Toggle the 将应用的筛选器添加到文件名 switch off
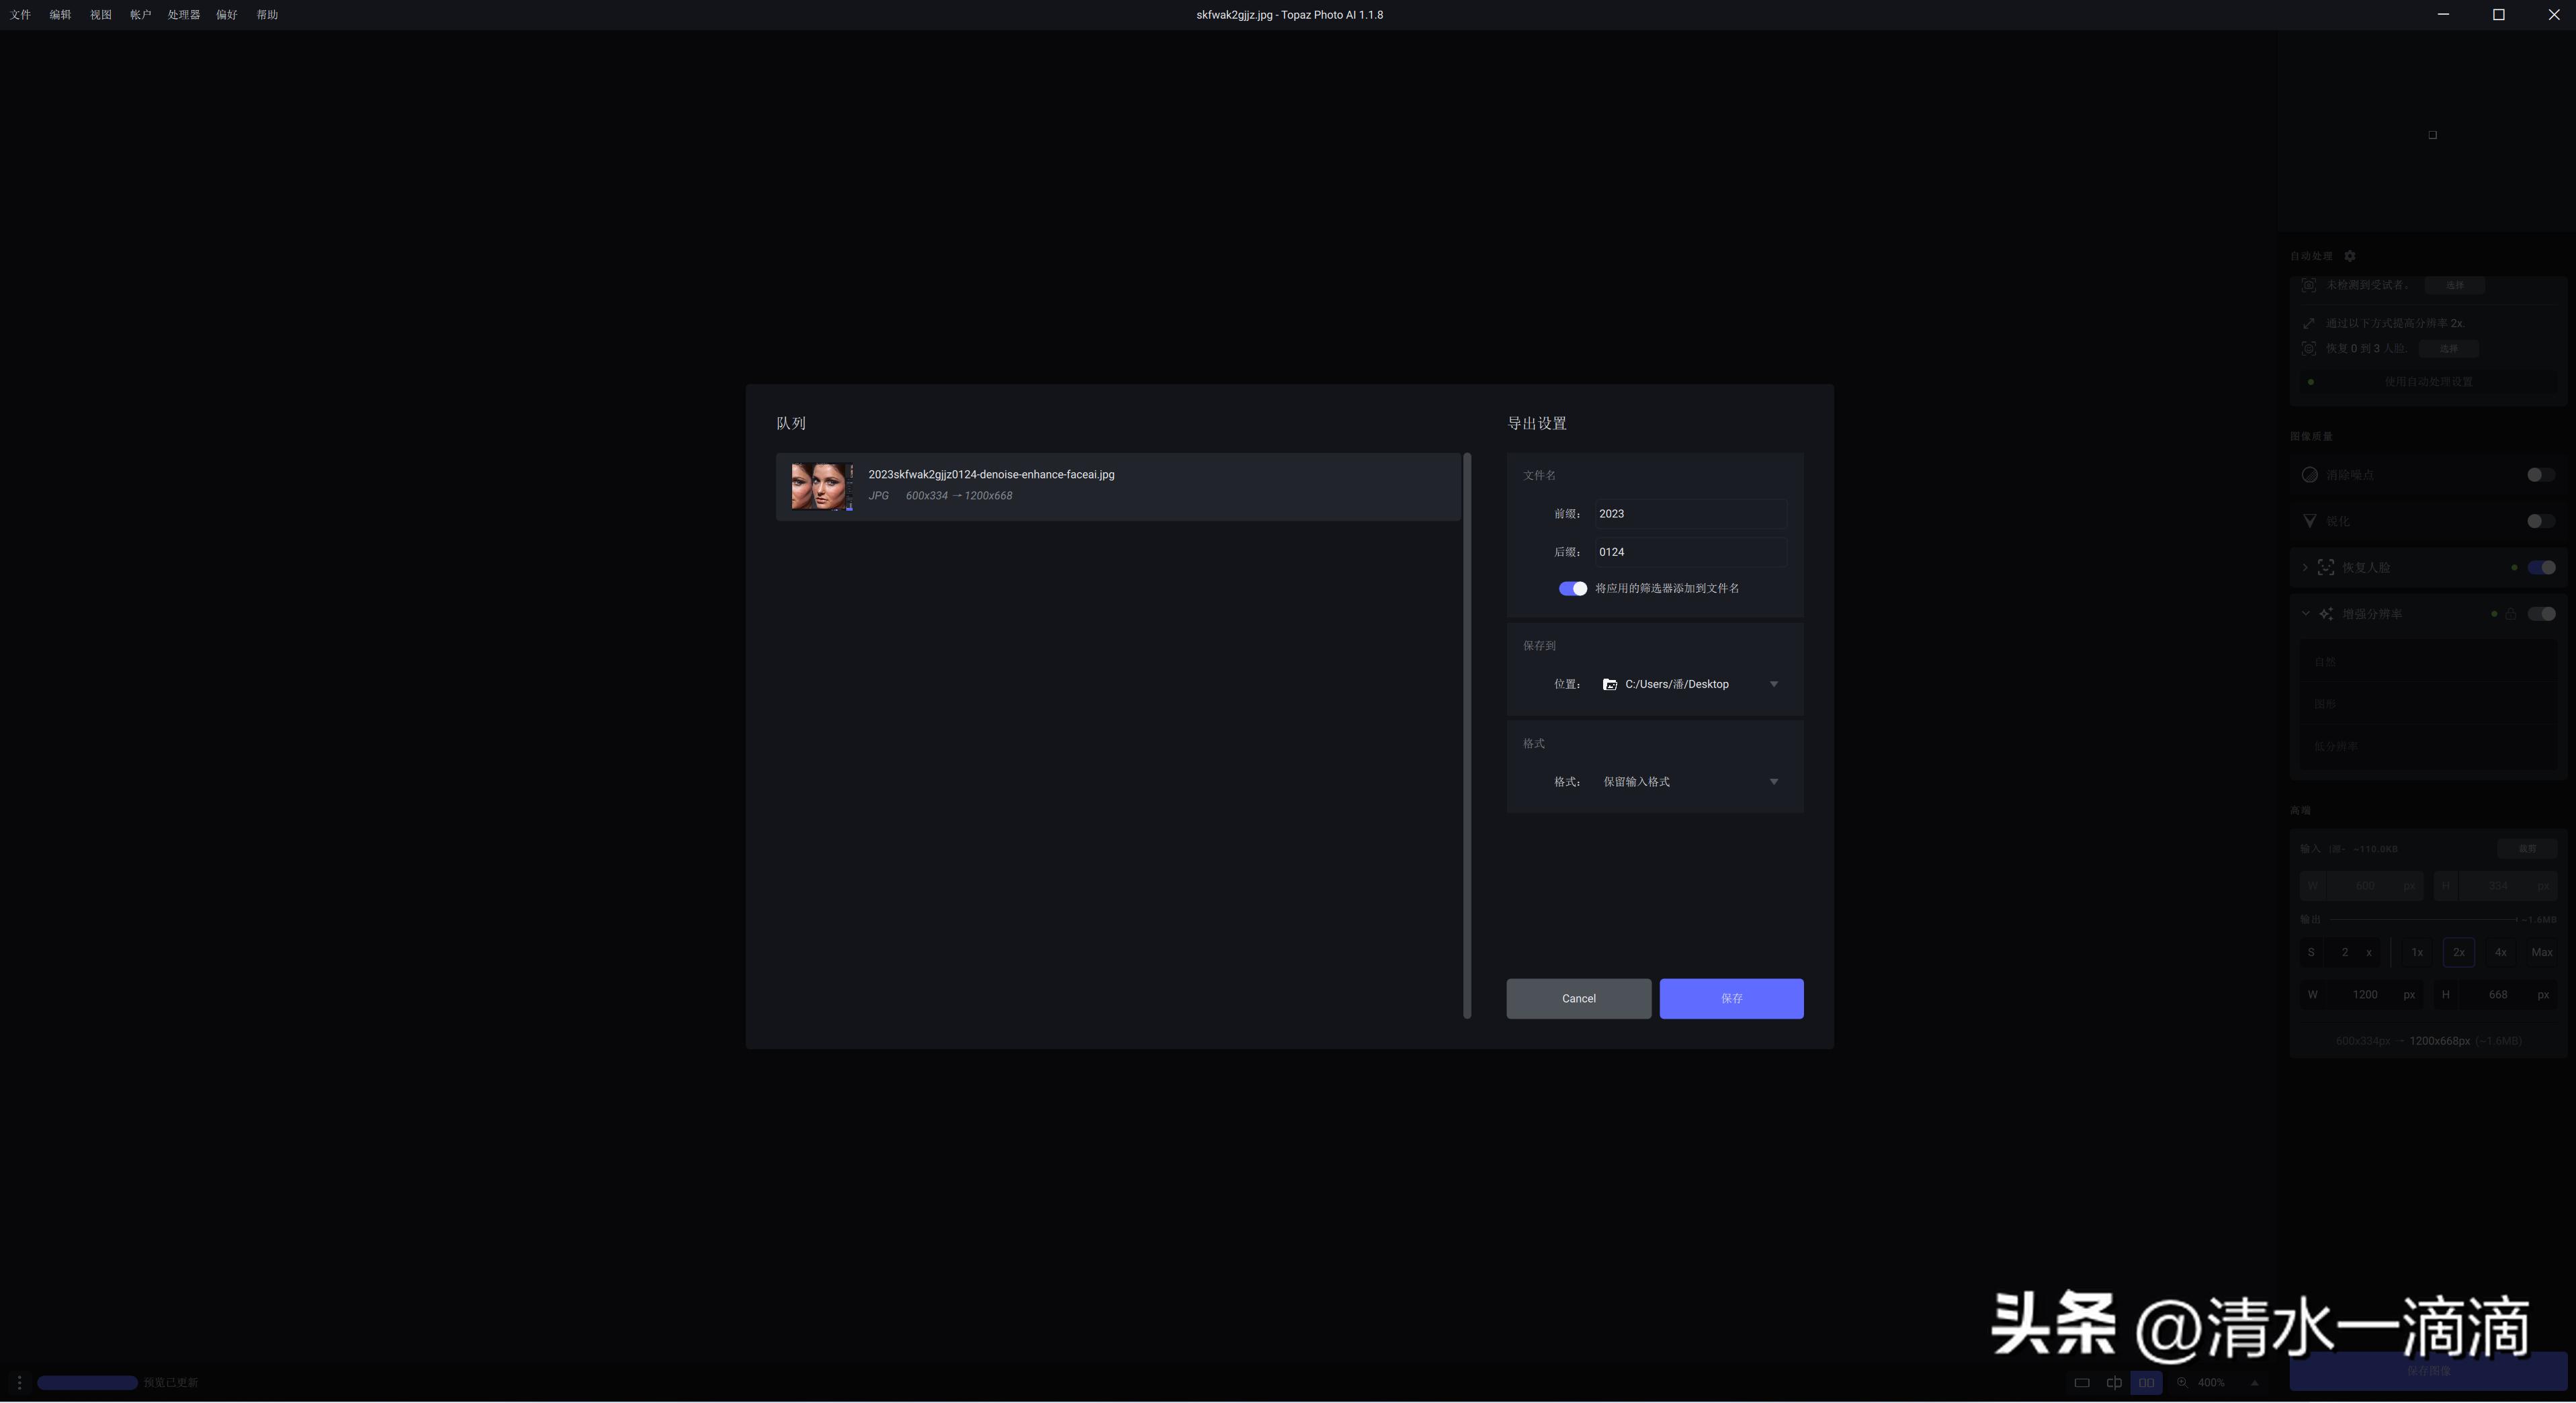The height and width of the screenshot is (1403, 2576). point(1572,589)
